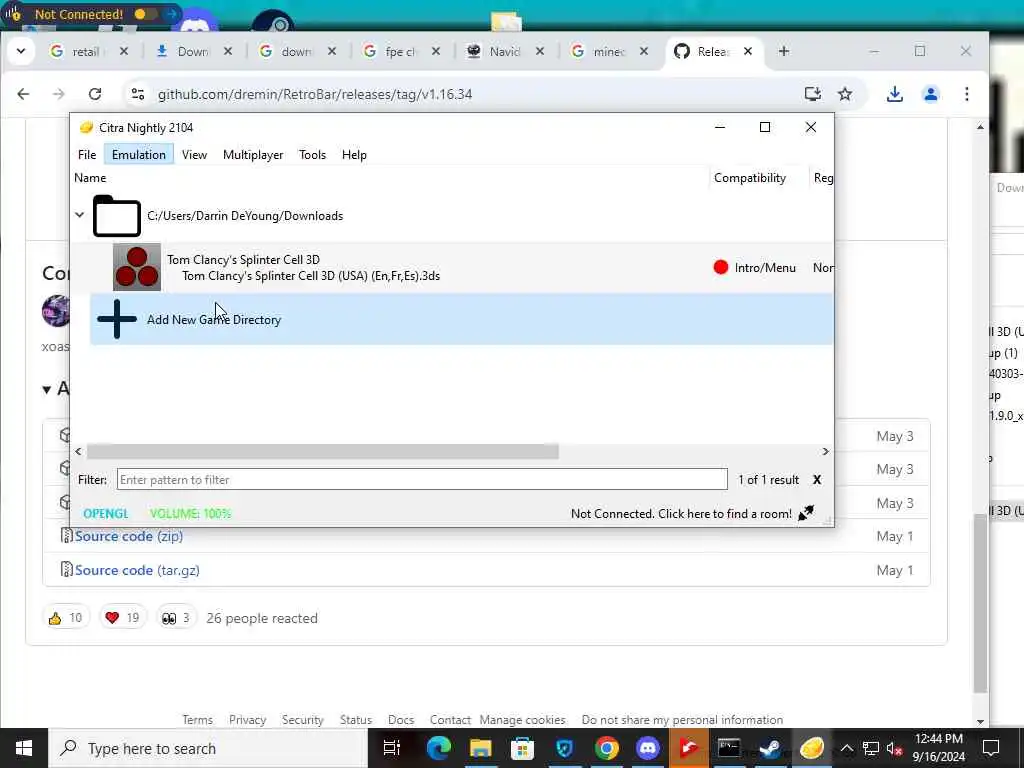Switch to the RetroBar Releases Chrome tab
This screenshot has height=768, width=1024.
pos(713,52)
